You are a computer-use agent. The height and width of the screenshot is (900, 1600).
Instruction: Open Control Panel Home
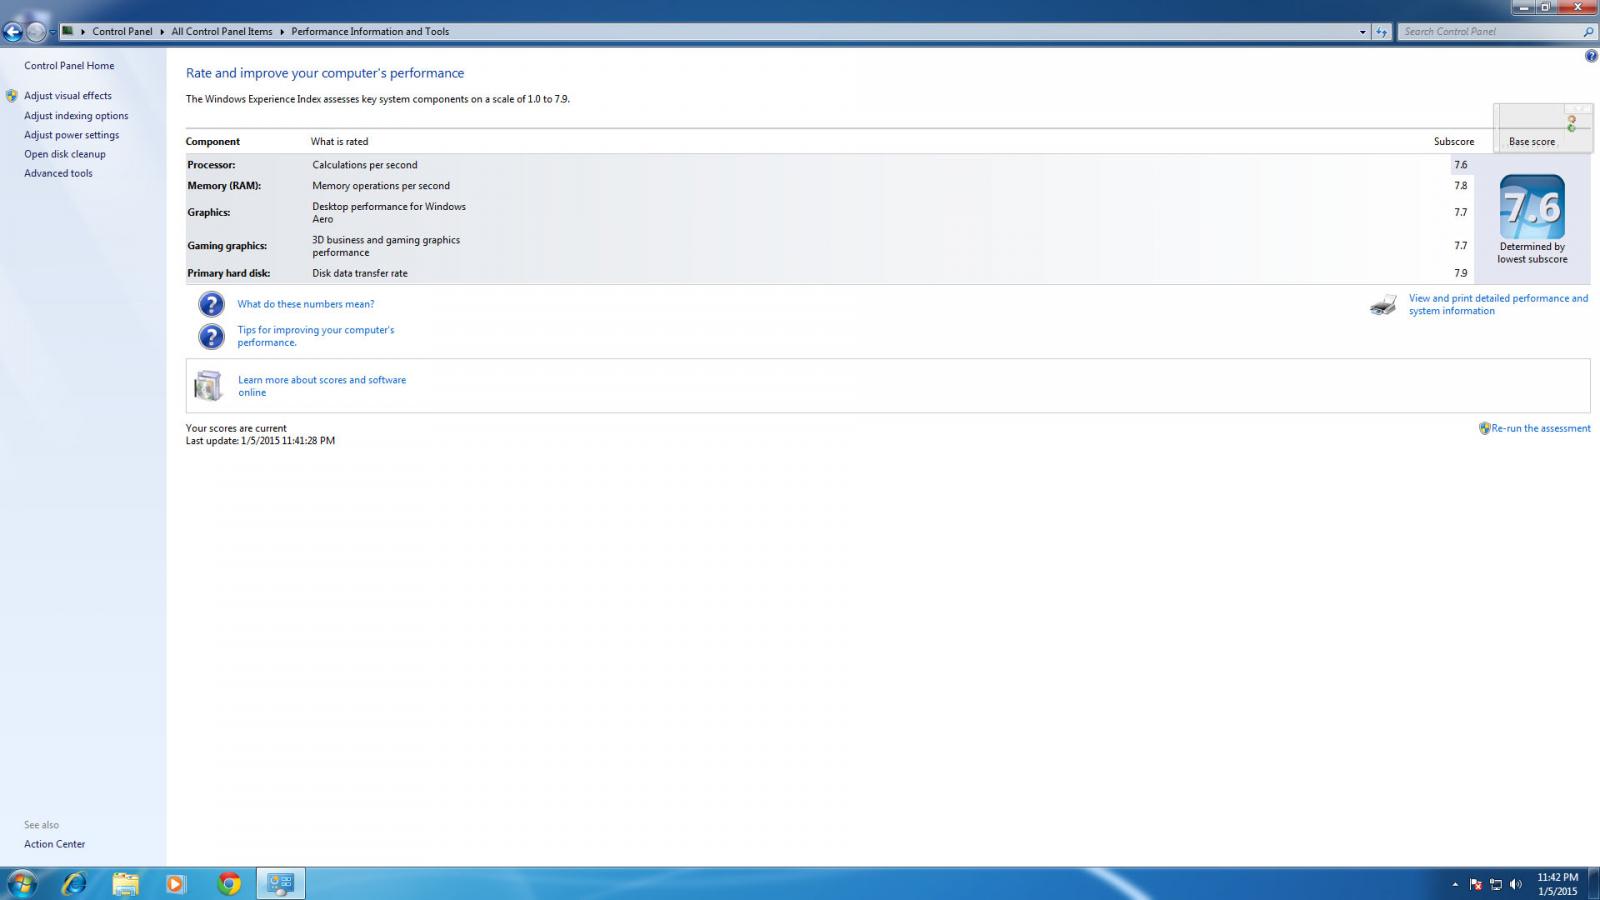(x=69, y=66)
